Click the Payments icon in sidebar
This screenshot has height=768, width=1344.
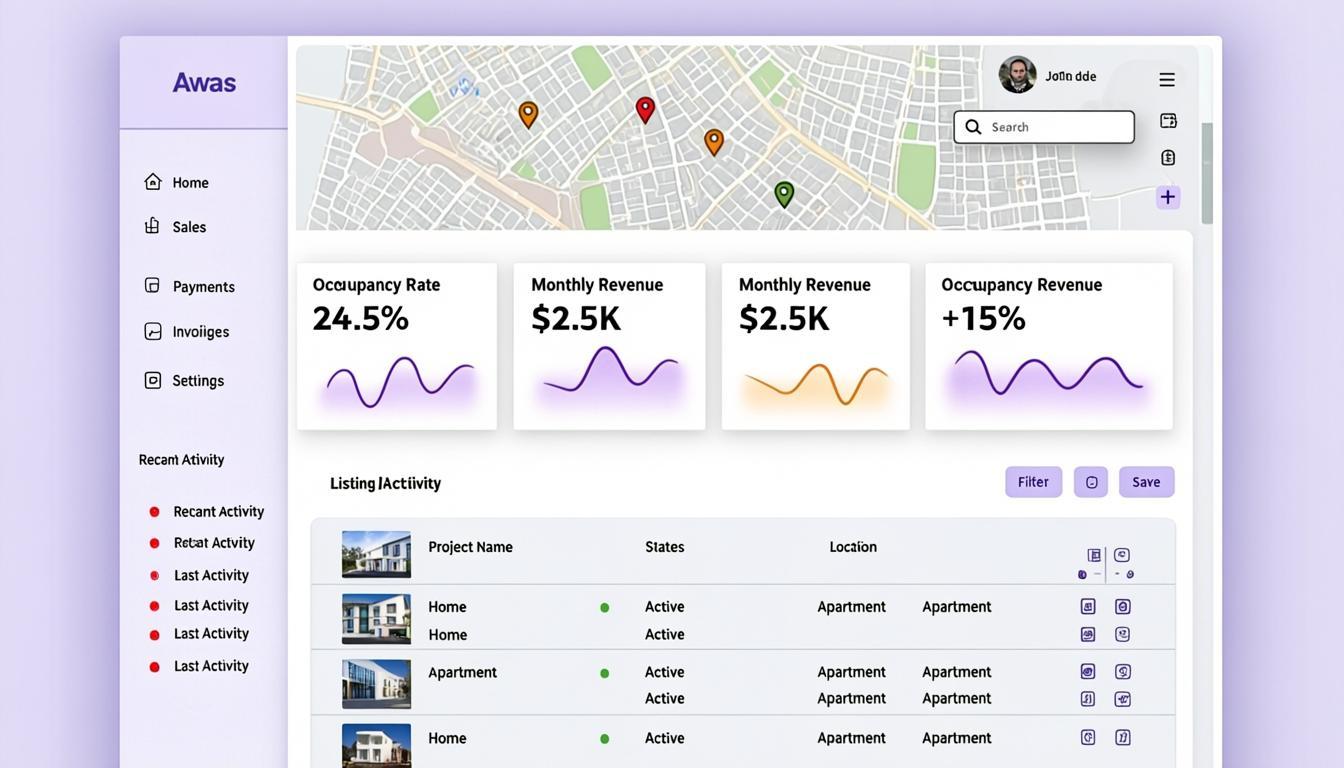(x=152, y=286)
